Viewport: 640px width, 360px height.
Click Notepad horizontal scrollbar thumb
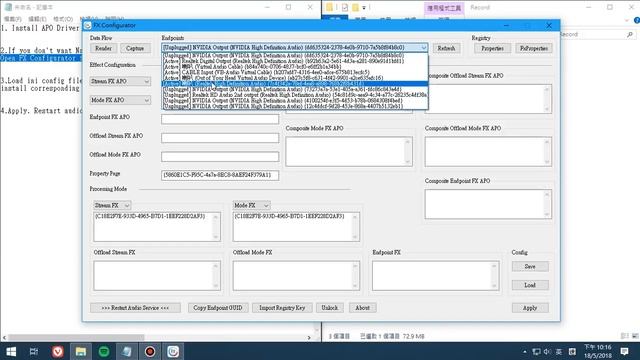click(76, 338)
